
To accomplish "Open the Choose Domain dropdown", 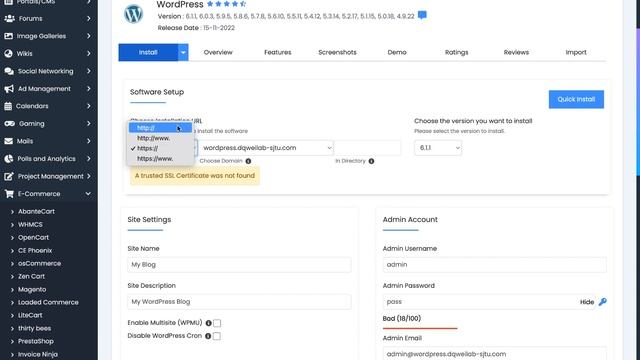I will click(x=267, y=148).
